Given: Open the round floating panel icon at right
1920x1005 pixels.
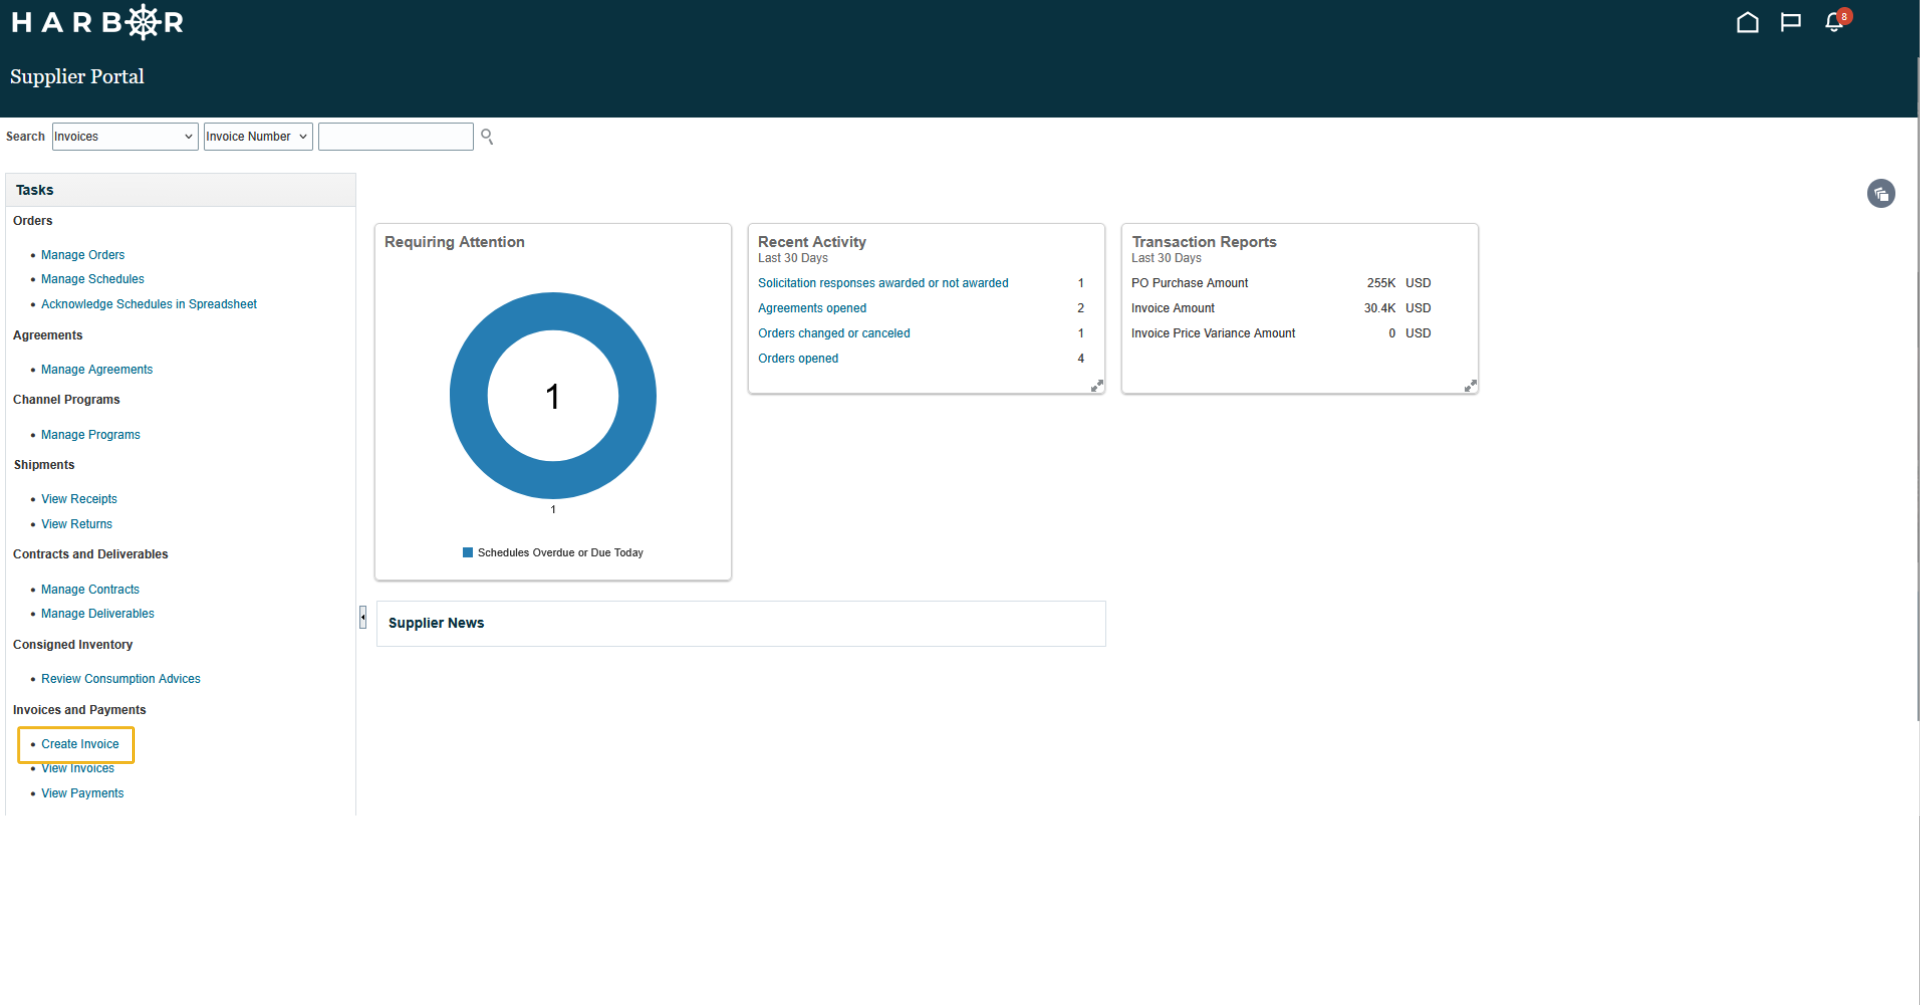Looking at the screenshot, I should (x=1880, y=193).
